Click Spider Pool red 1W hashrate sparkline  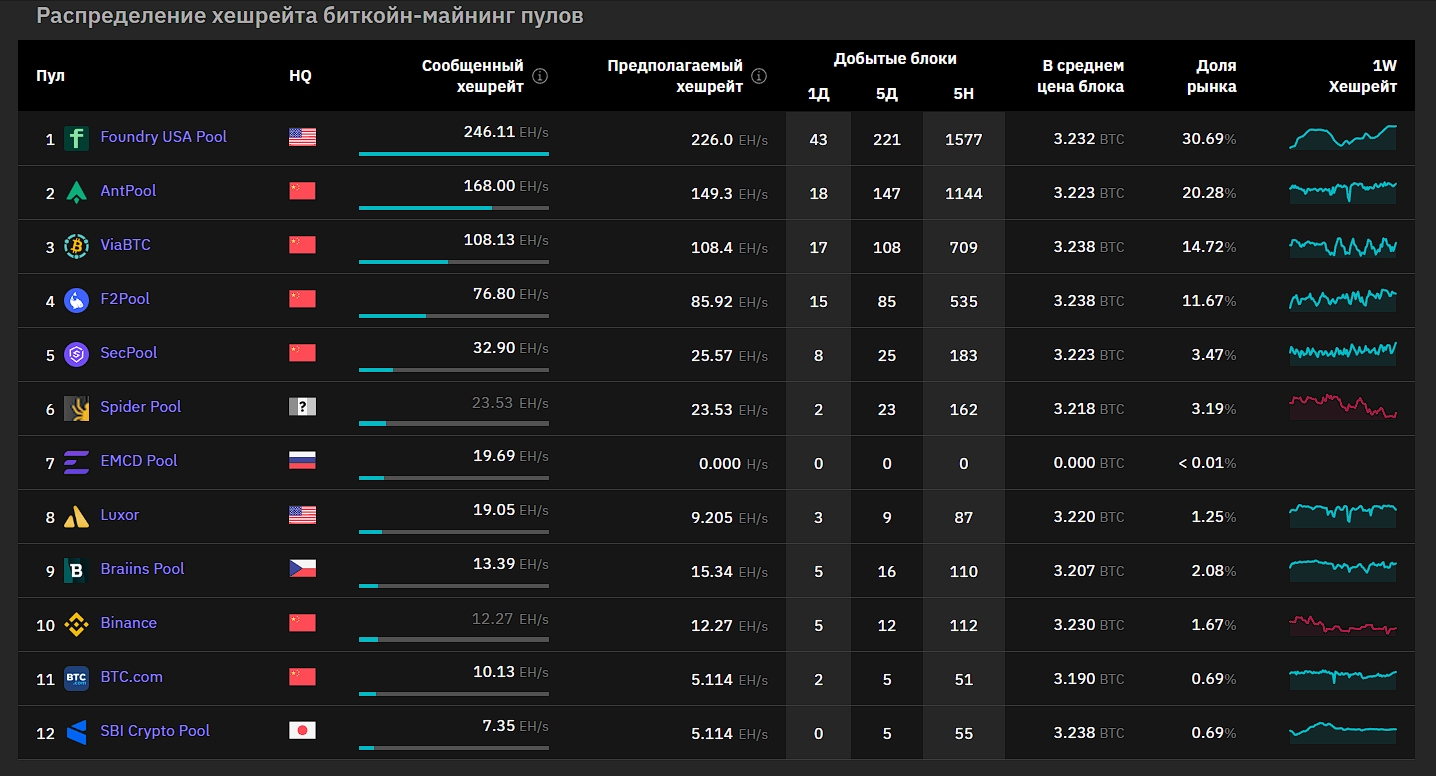click(x=1343, y=407)
